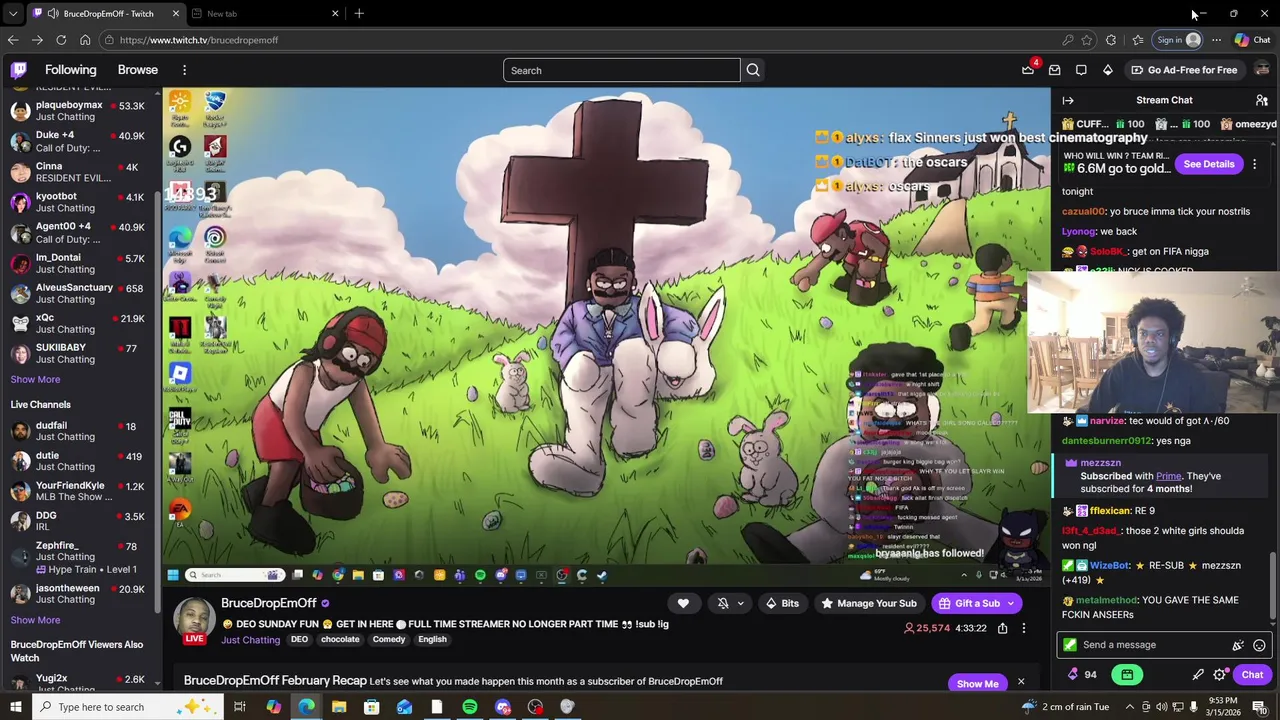Image resolution: width=1280 pixels, height=720 pixels.
Task: Open browser settings and more menu
Action: pyautogui.click(x=1216, y=40)
